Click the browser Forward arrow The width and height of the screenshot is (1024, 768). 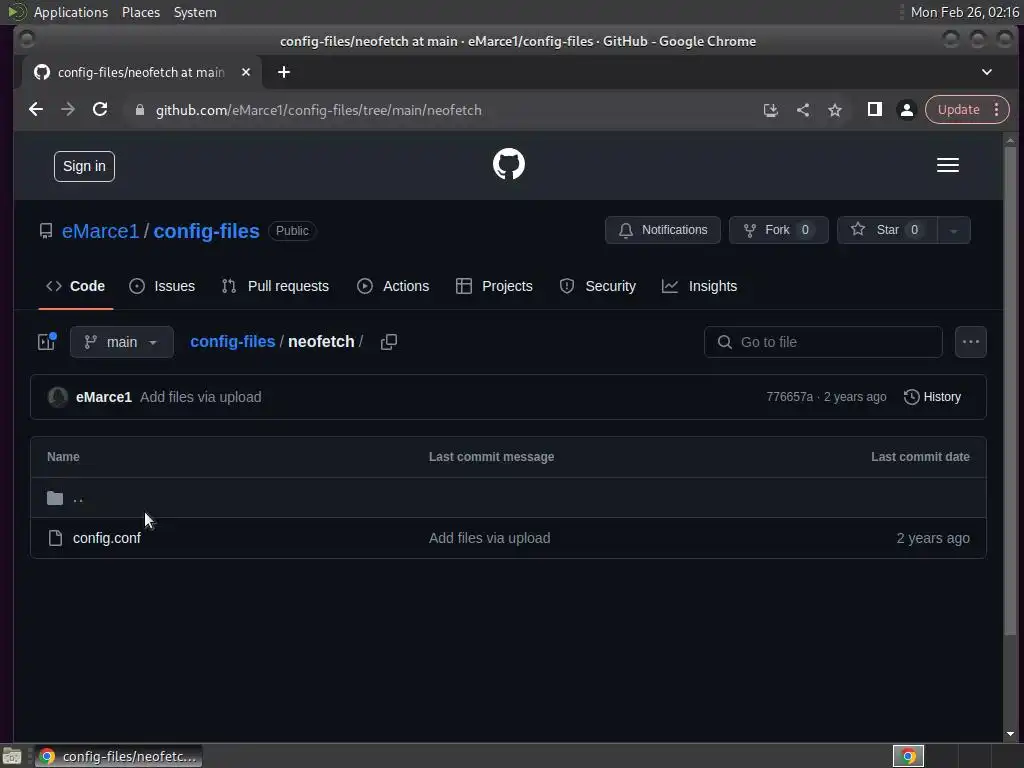click(68, 110)
